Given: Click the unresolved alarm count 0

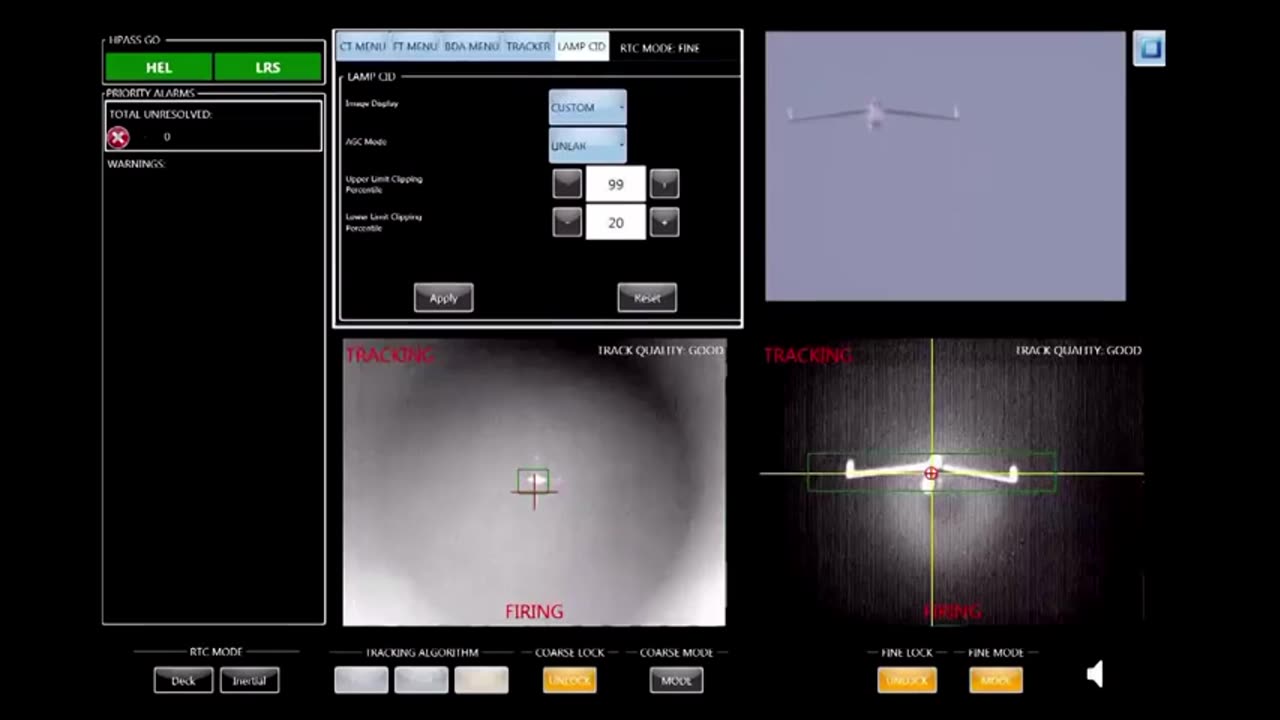Looking at the screenshot, I should click(x=167, y=137).
